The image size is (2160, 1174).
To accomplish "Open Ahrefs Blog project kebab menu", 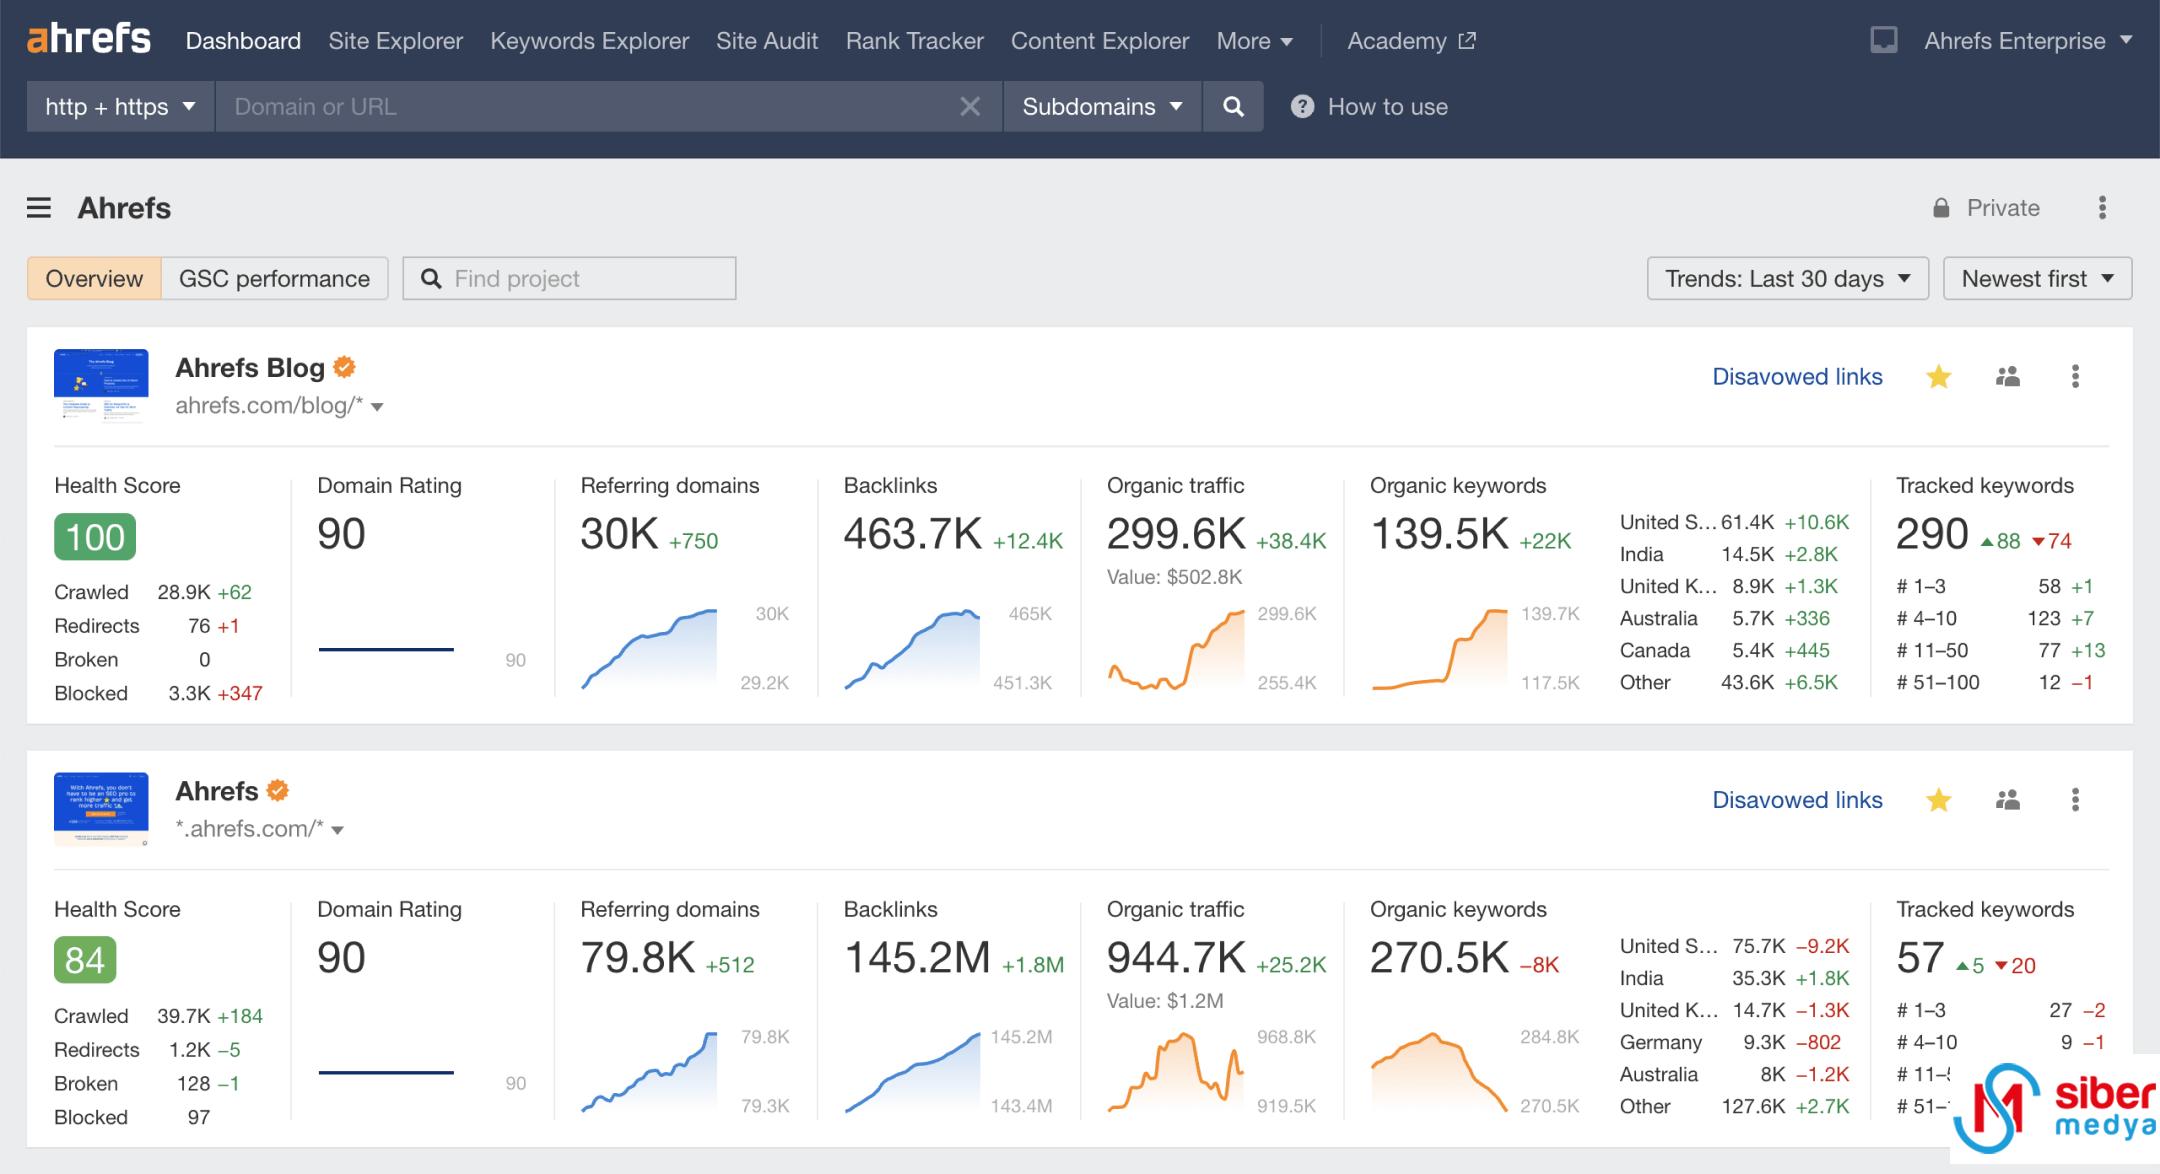I will 2075,377.
